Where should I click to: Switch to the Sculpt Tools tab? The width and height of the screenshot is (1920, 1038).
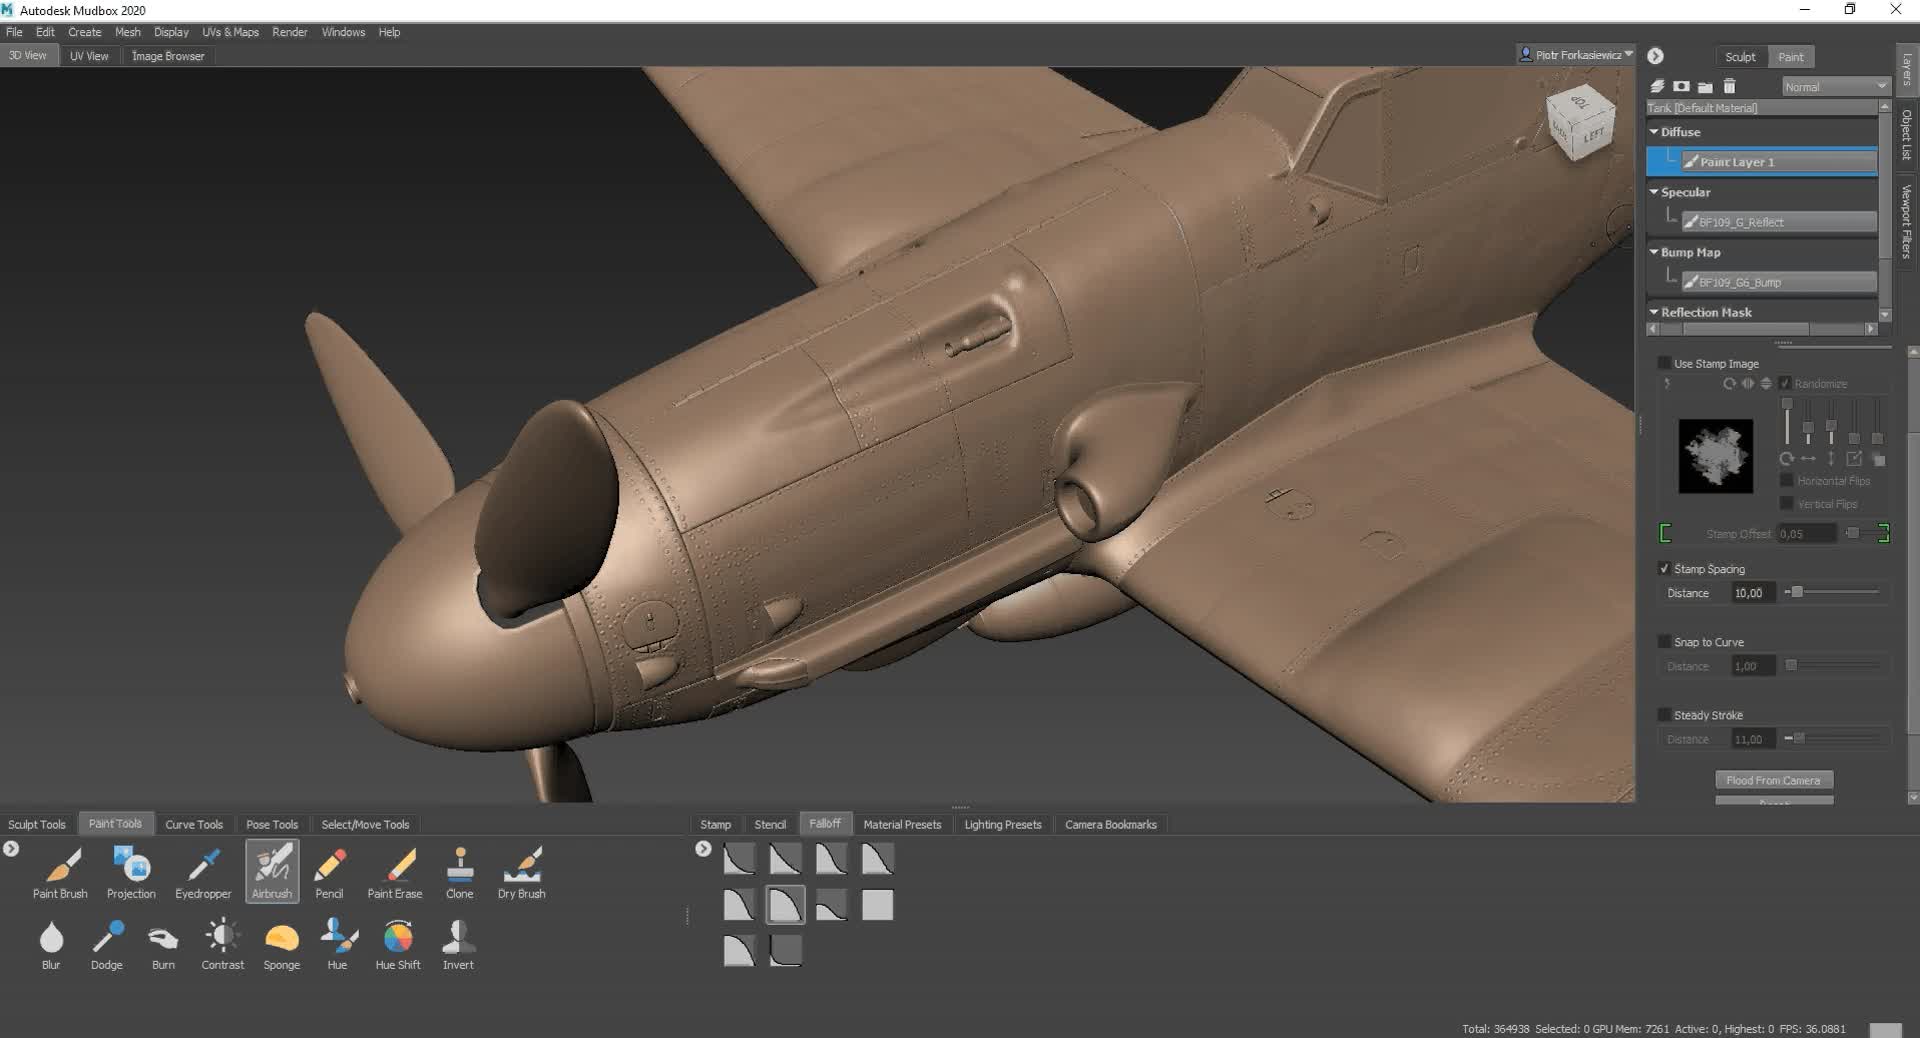pyautogui.click(x=37, y=825)
